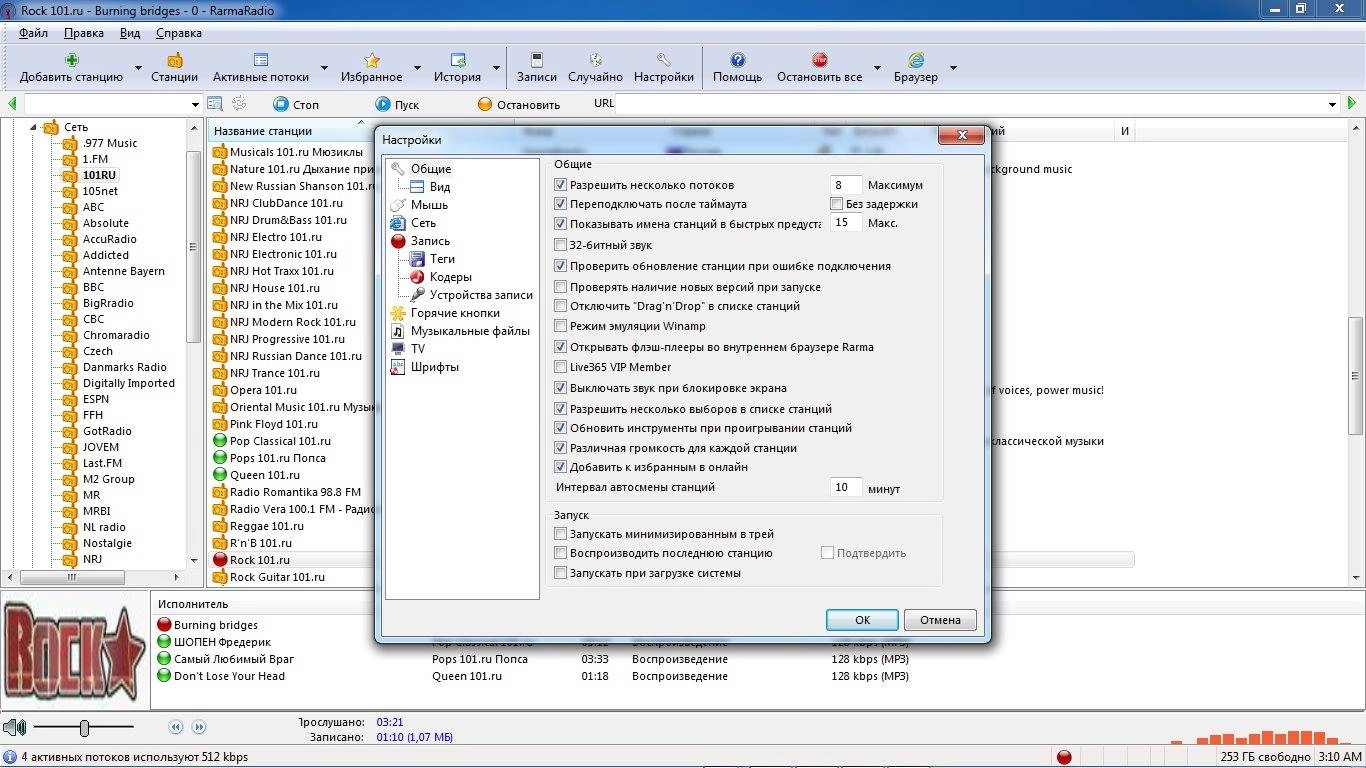Select TV in settings tree
This screenshot has width=1366, height=768.
(x=418, y=349)
